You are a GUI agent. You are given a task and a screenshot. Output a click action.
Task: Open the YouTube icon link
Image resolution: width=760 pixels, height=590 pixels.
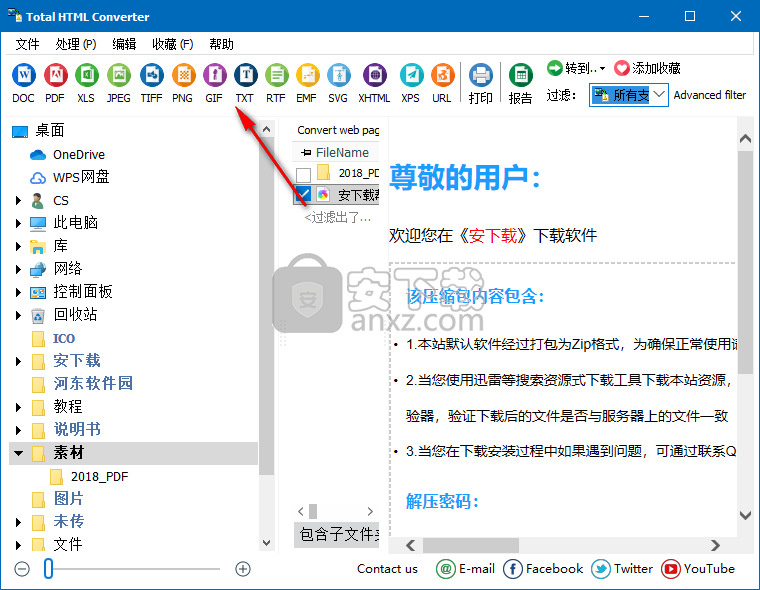pos(671,569)
